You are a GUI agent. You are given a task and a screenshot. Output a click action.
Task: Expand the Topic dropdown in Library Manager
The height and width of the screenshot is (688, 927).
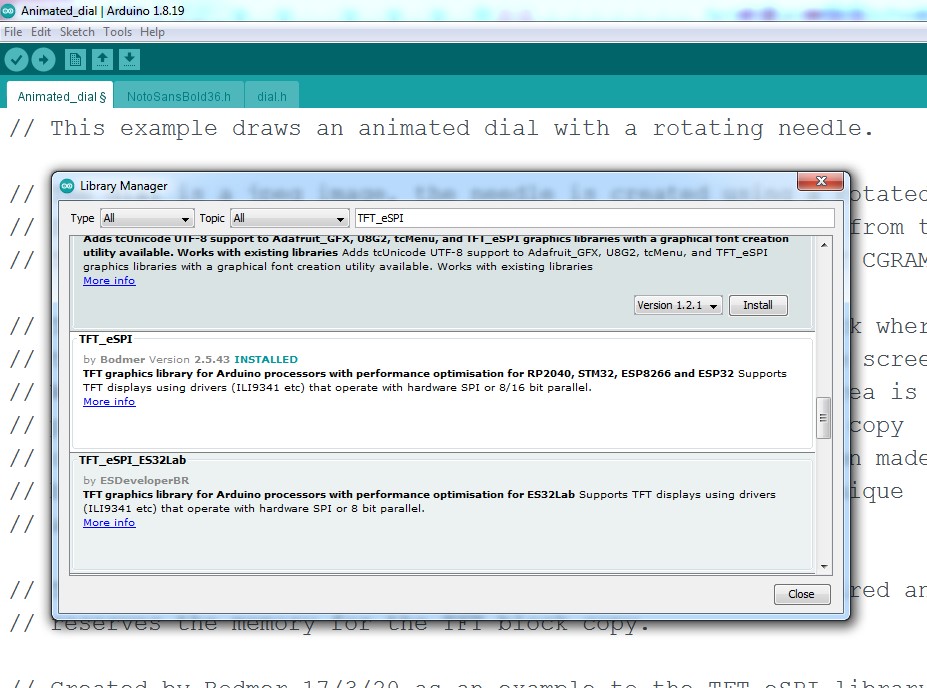coord(289,218)
